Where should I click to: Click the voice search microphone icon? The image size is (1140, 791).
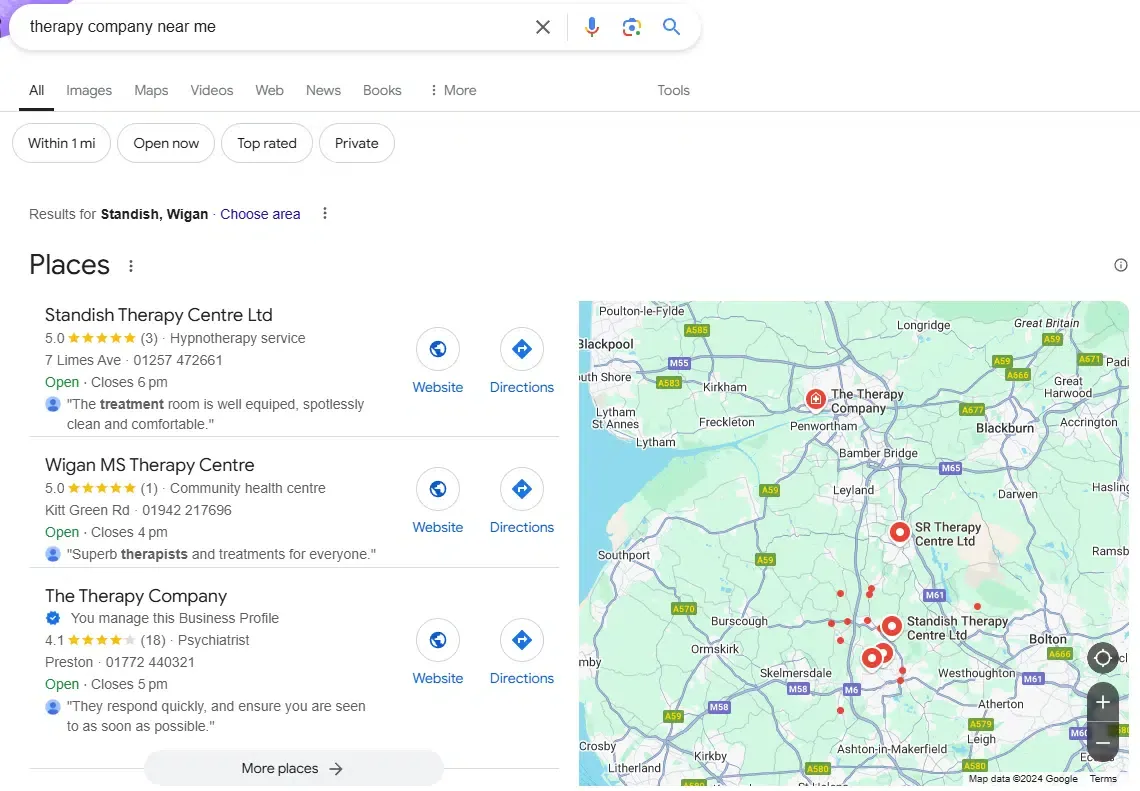592,27
